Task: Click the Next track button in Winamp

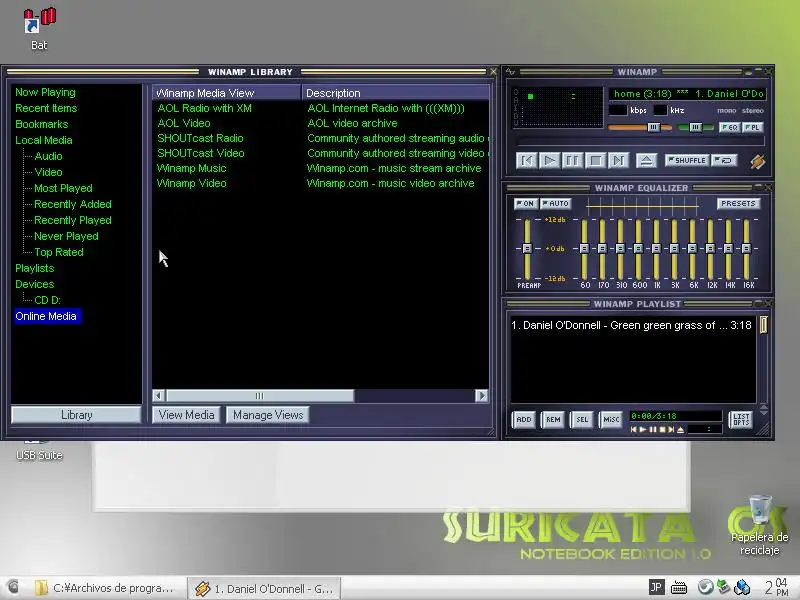Action: point(618,161)
